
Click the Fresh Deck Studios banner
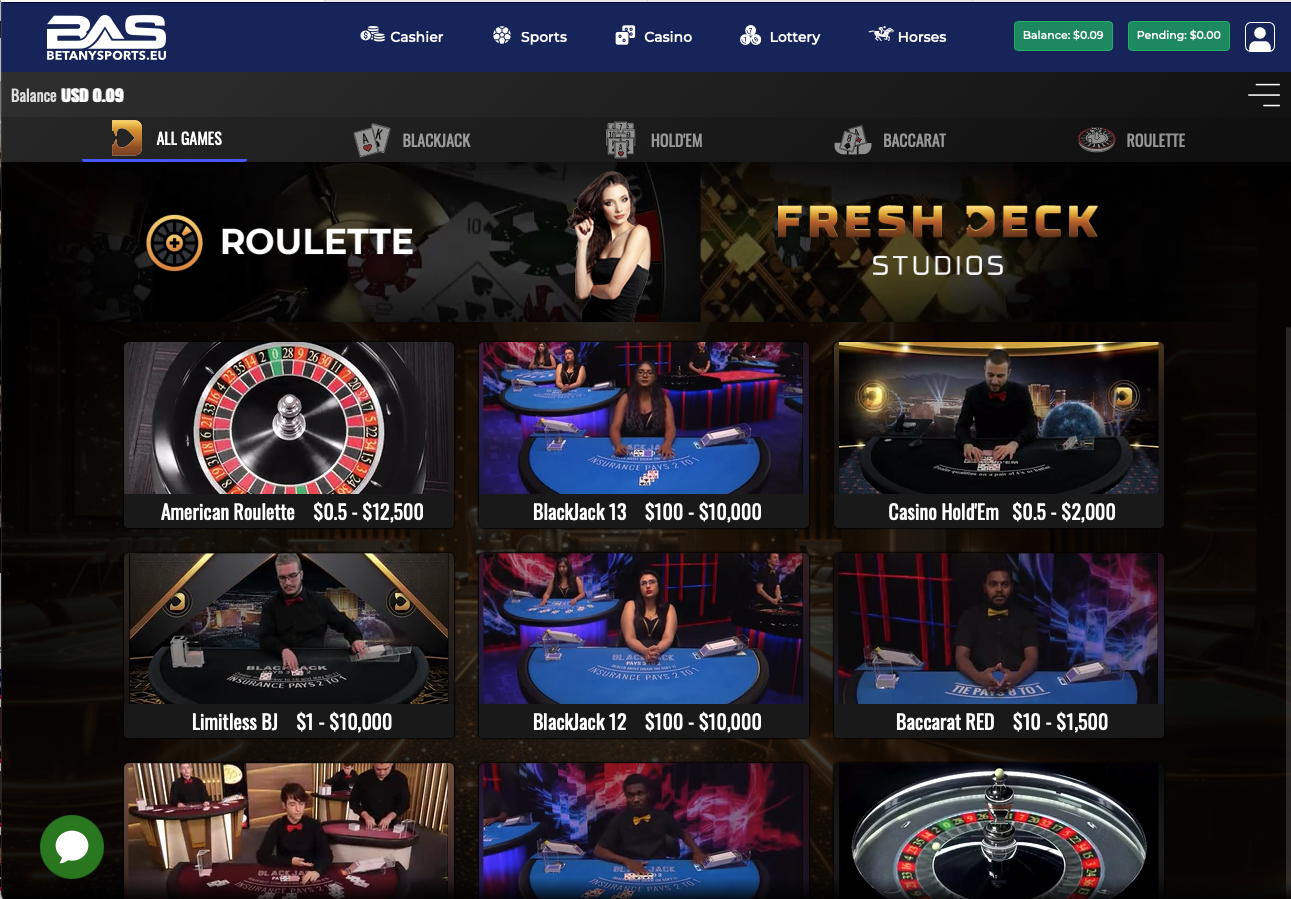tap(936, 241)
